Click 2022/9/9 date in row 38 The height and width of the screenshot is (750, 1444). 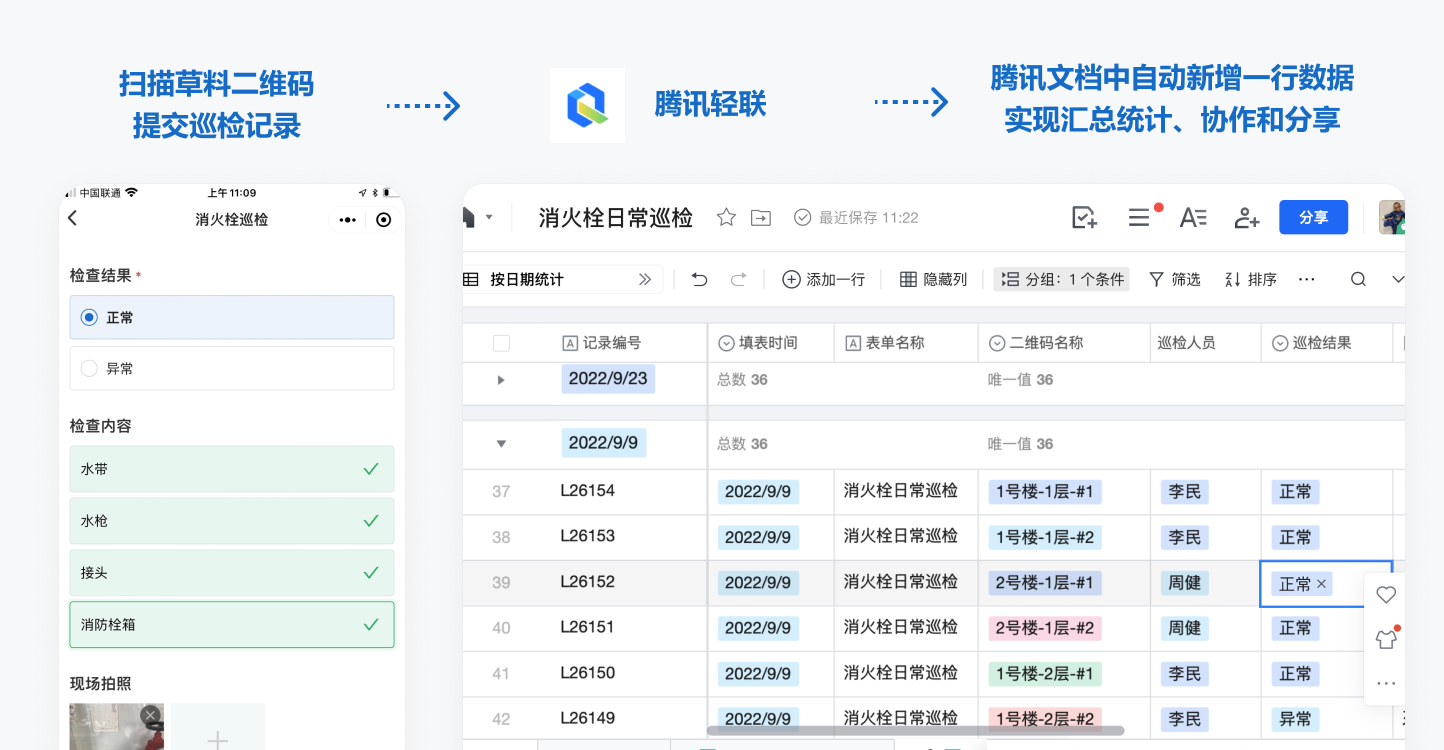[x=758, y=537]
